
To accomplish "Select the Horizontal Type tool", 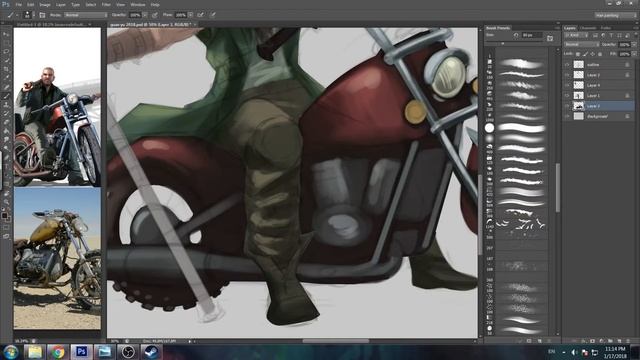I will pos(6,166).
